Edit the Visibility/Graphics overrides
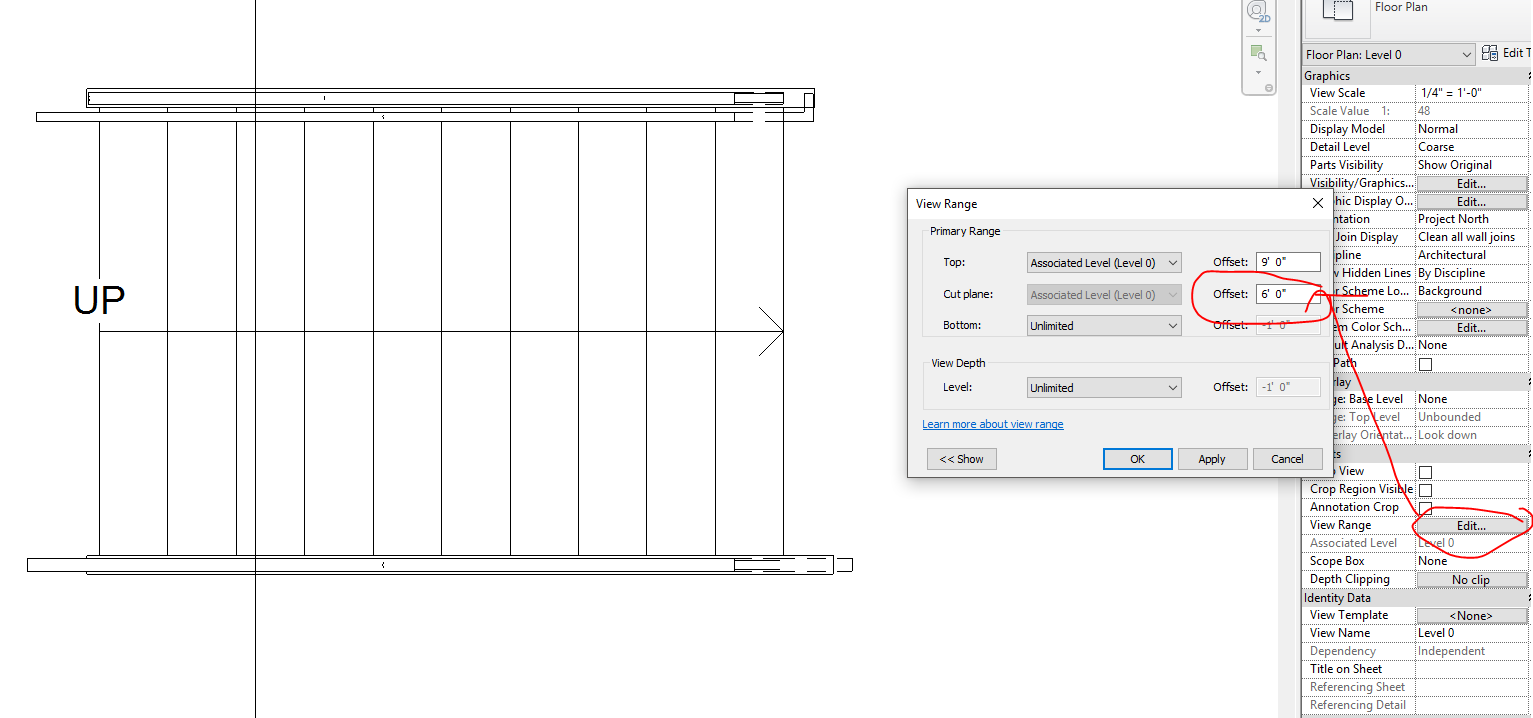This screenshot has height=718, width=1533. (1471, 182)
